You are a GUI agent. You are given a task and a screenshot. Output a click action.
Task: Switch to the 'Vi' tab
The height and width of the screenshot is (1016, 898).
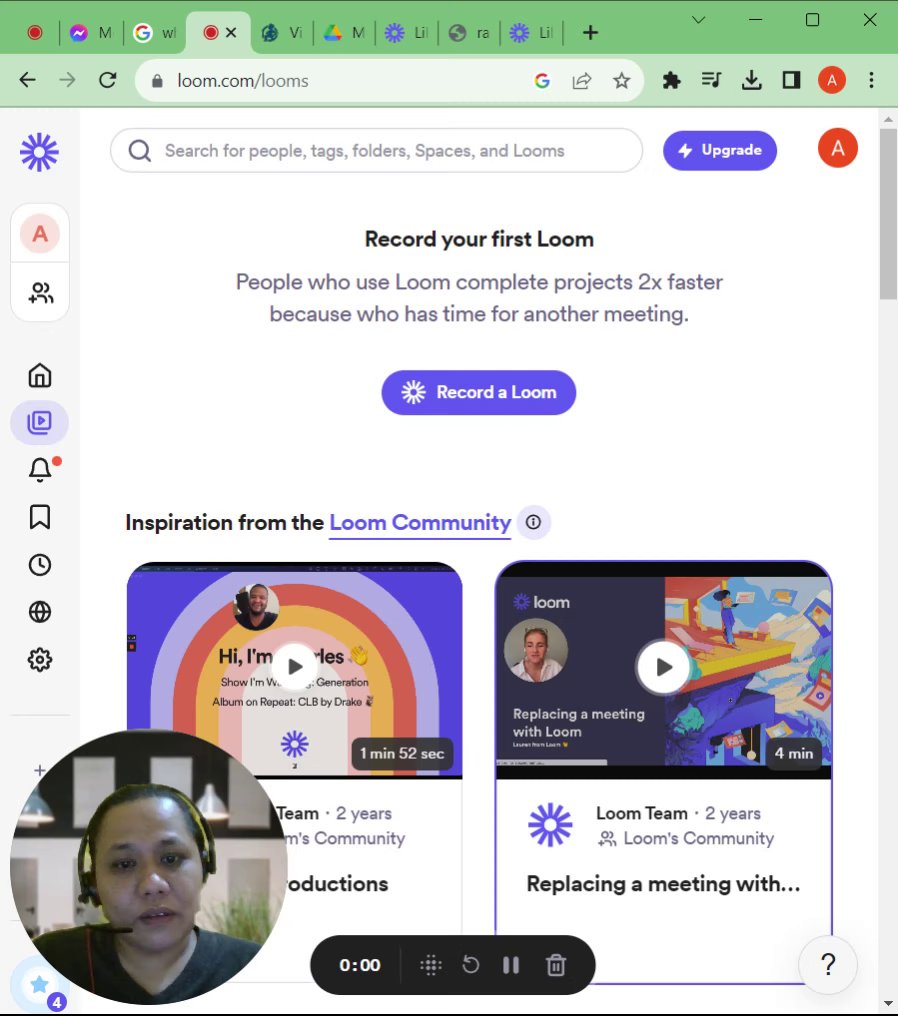(282, 32)
